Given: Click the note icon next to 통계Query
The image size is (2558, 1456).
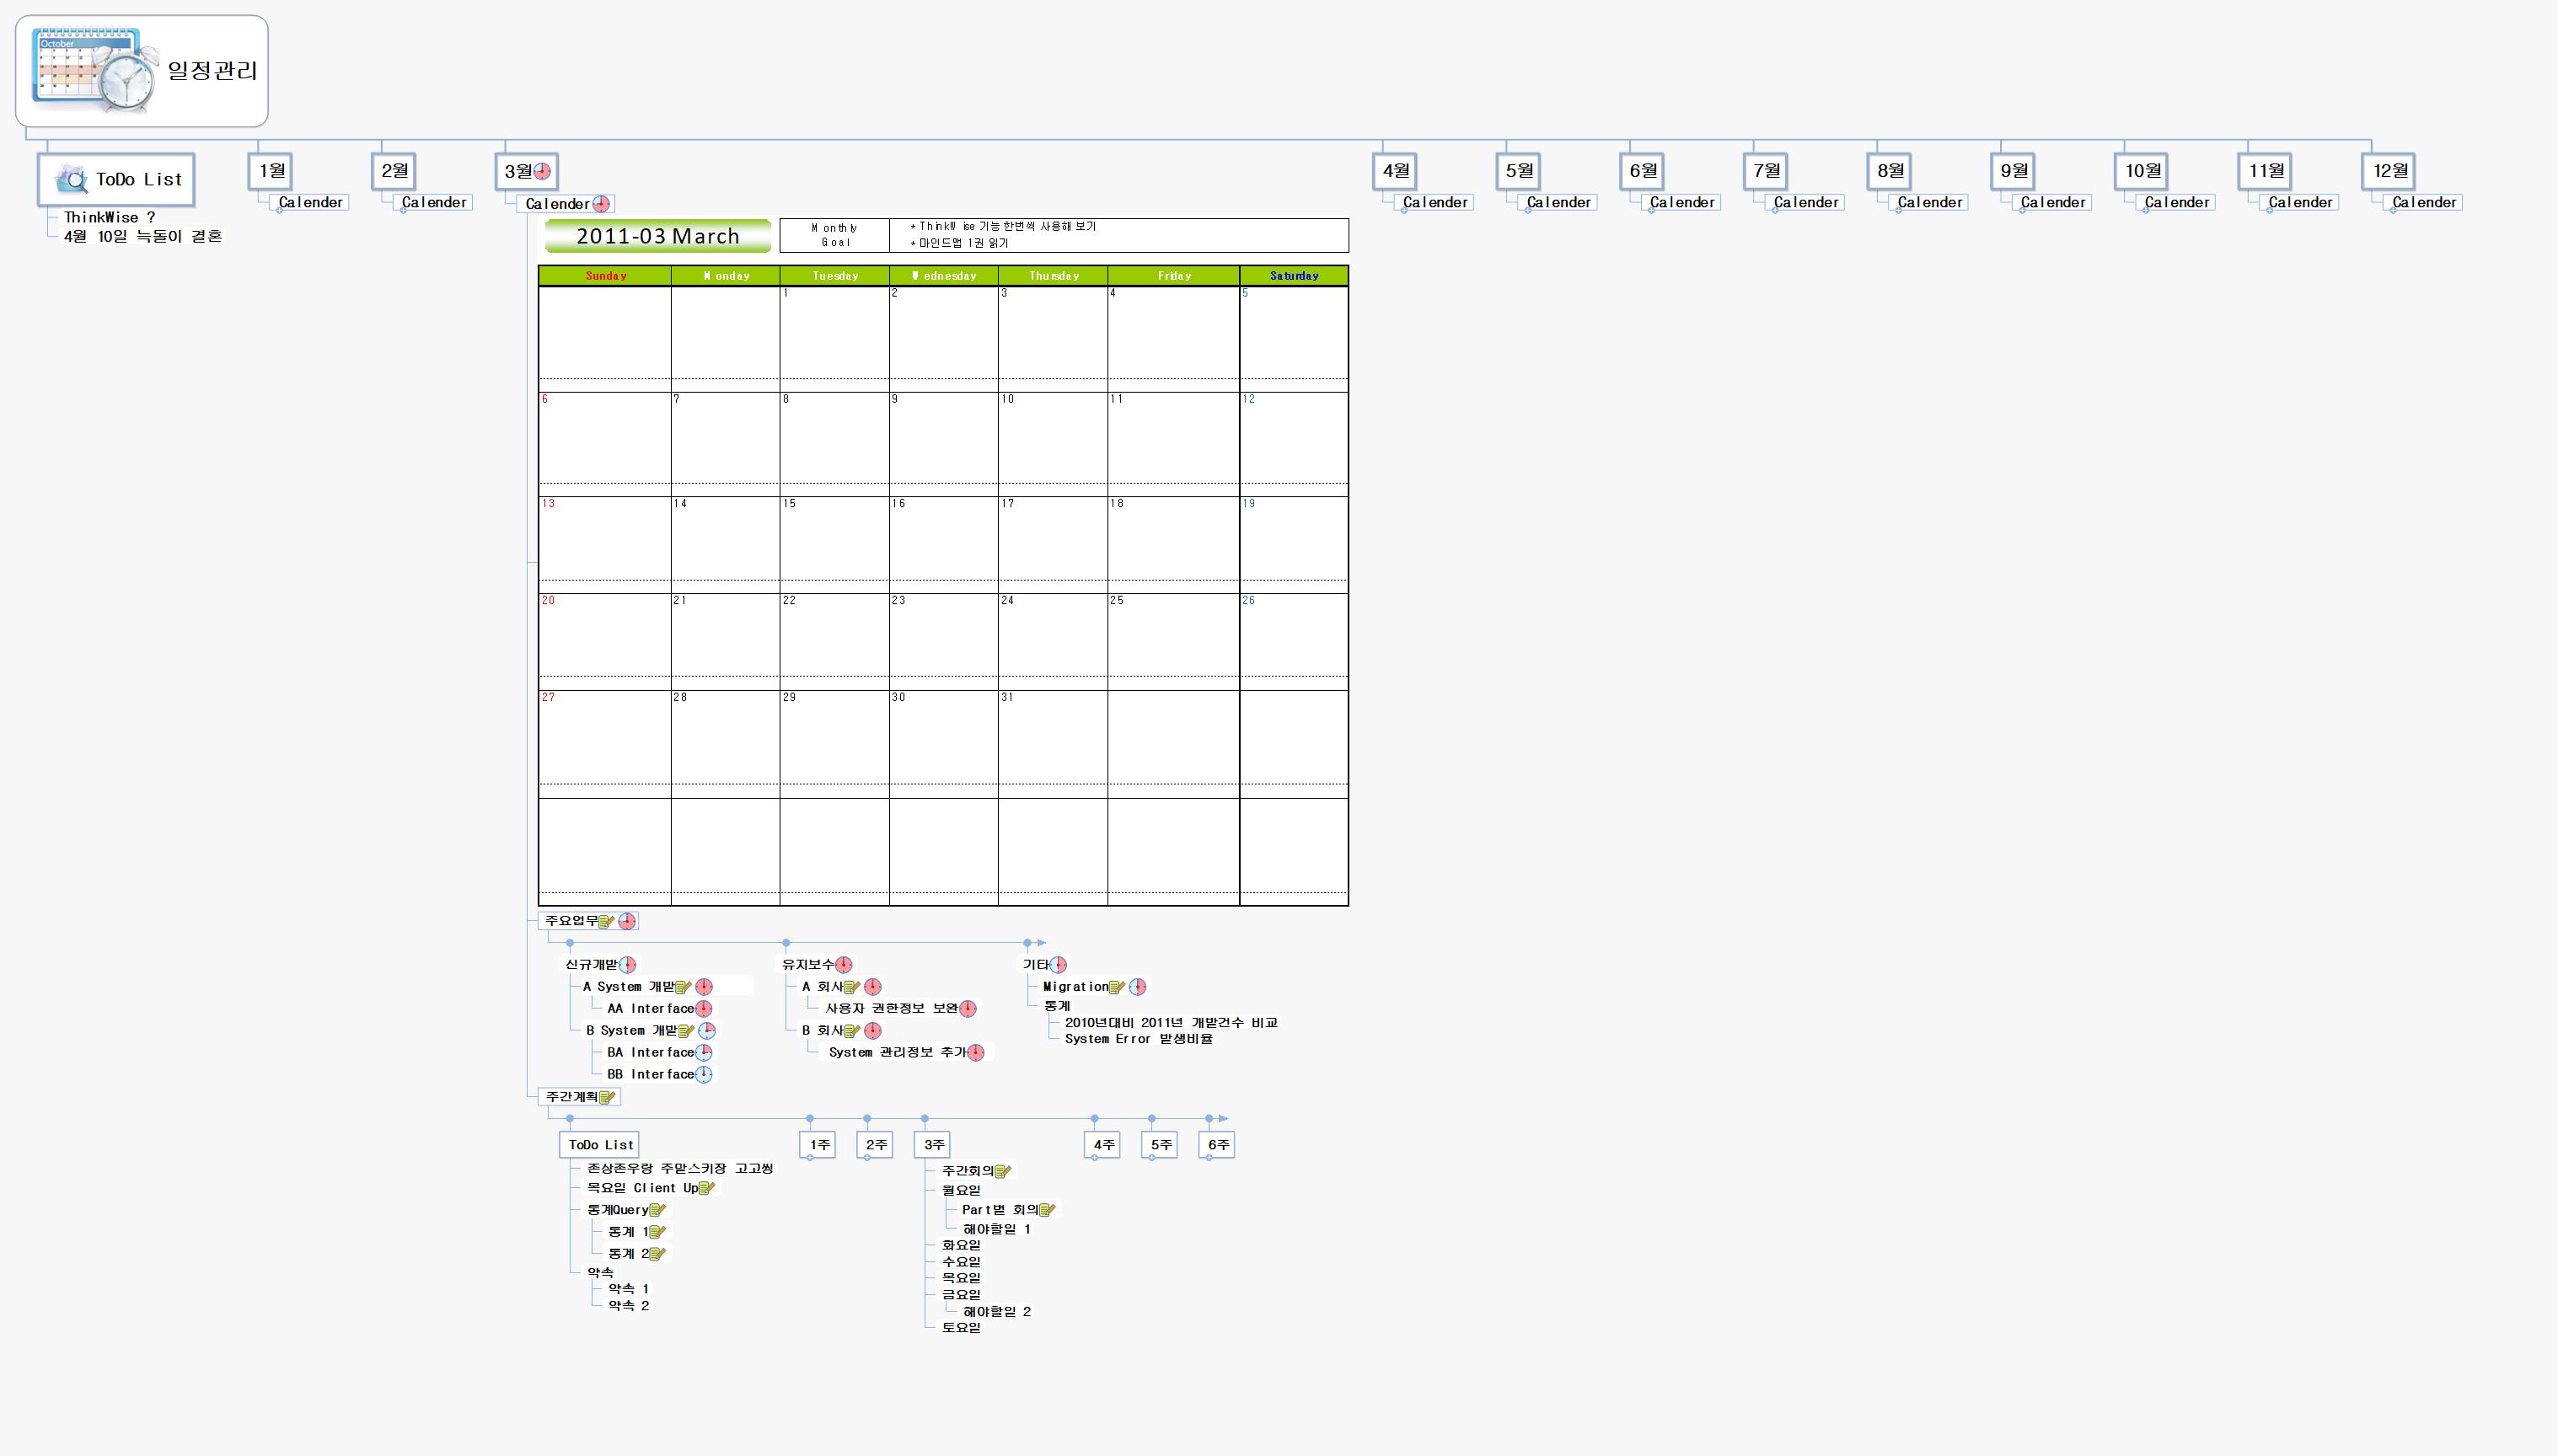Looking at the screenshot, I should coord(657,1210).
